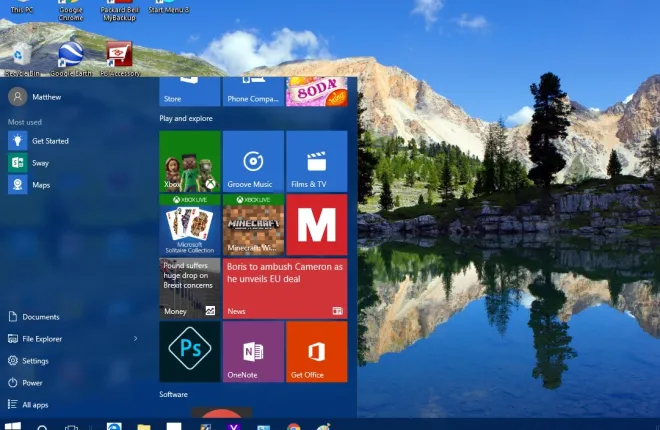Select the Google Earth desktop icon

(x=71, y=59)
